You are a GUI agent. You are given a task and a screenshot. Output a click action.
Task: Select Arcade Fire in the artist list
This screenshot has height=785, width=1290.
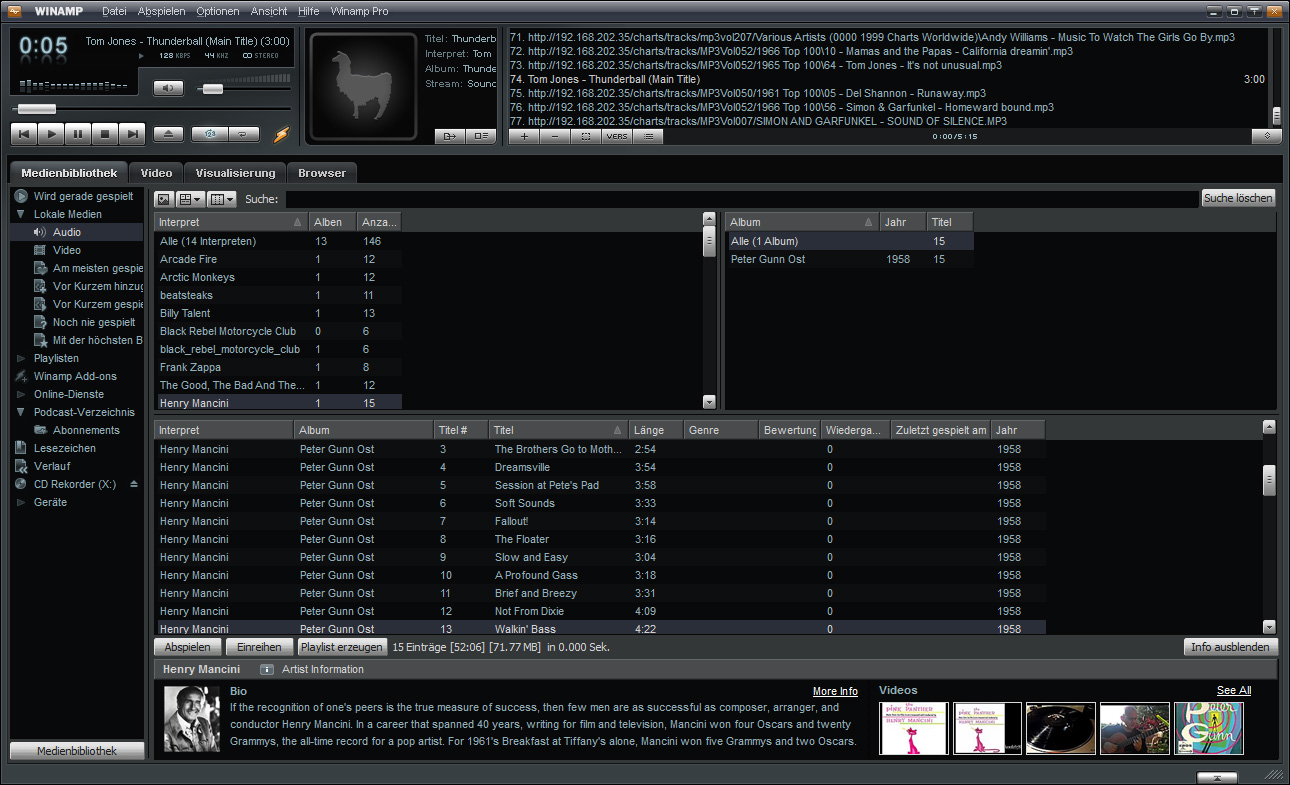278,259
